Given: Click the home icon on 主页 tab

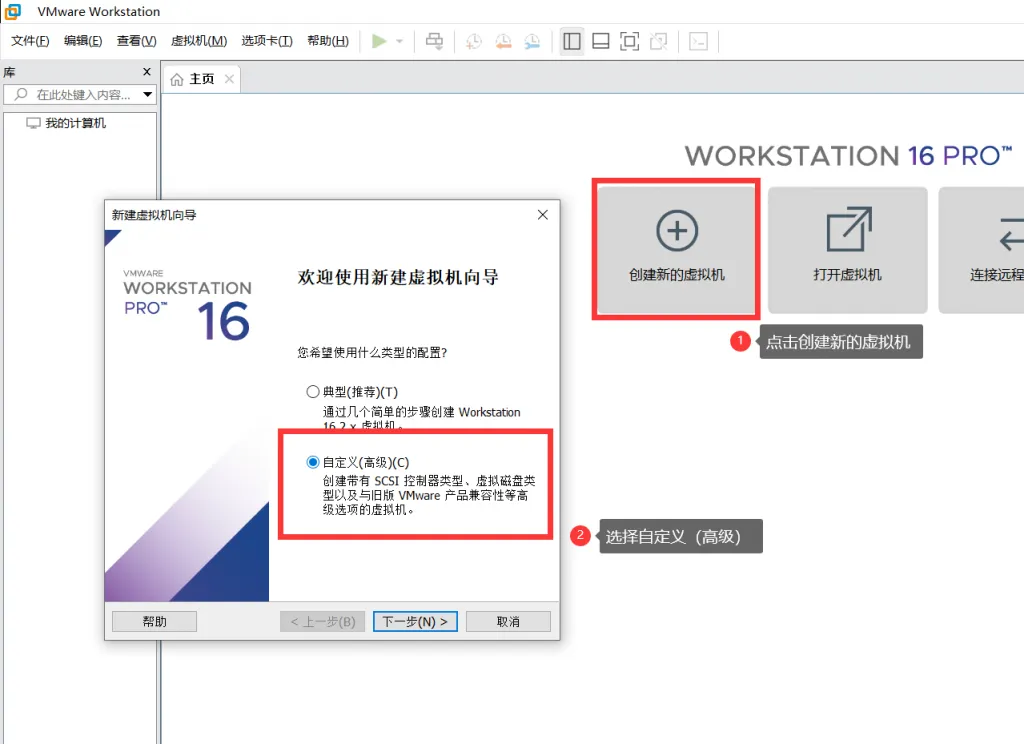Looking at the screenshot, I should click(177, 80).
